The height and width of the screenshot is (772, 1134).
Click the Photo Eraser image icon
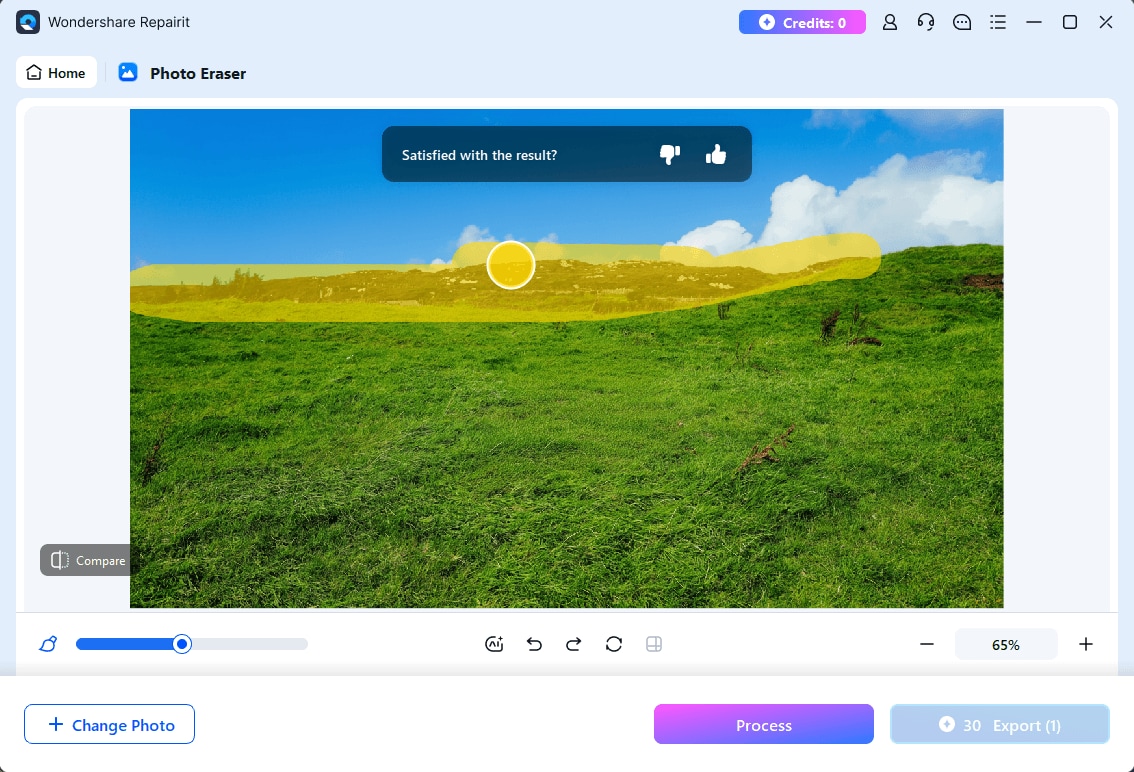(x=128, y=72)
